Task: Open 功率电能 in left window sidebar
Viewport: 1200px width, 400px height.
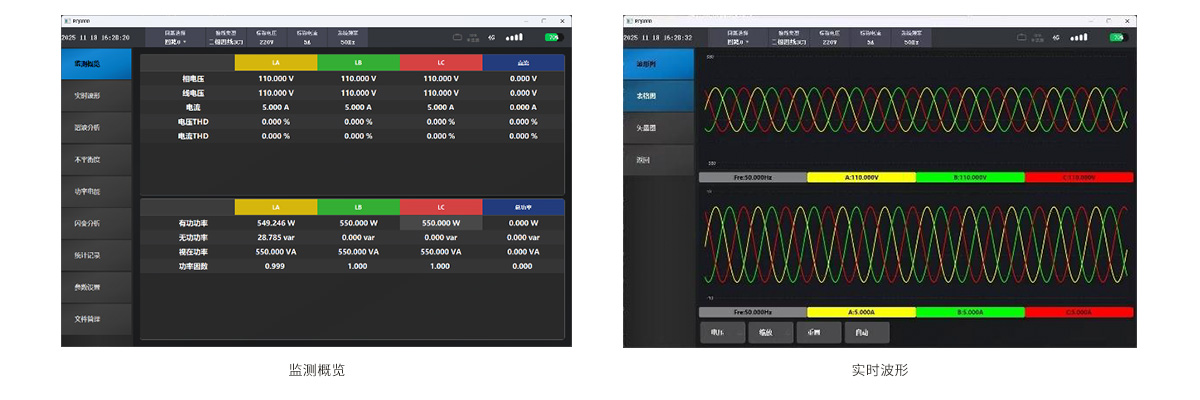Action: (x=96, y=191)
